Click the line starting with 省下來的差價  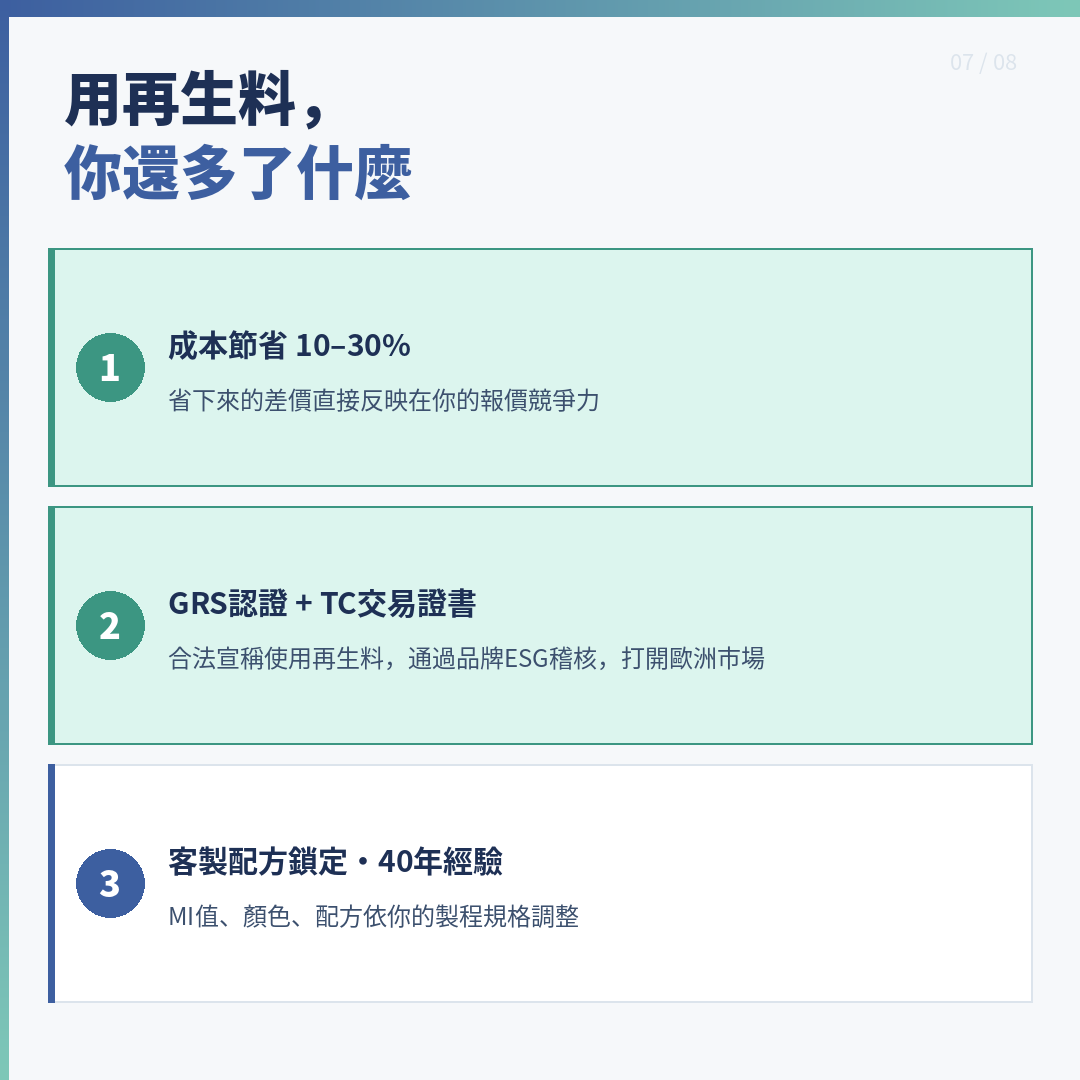coord(384,401)
